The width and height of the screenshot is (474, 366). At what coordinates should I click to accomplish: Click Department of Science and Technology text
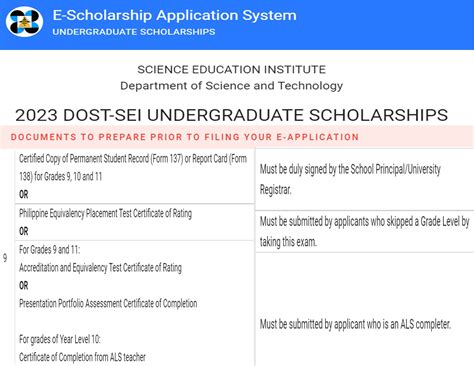(x=231, y=86)
